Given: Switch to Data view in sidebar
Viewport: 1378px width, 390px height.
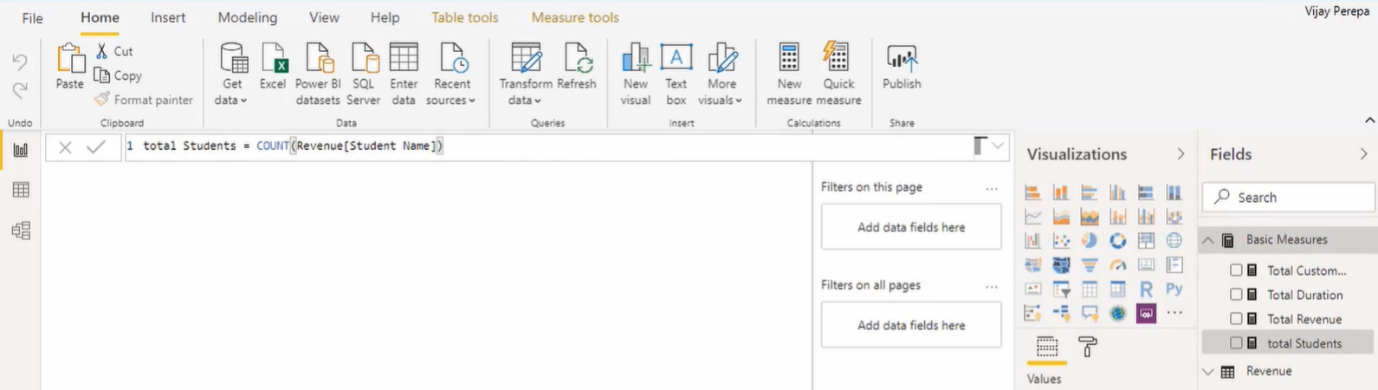Looking at the screenshot, I should pos(20,190).
